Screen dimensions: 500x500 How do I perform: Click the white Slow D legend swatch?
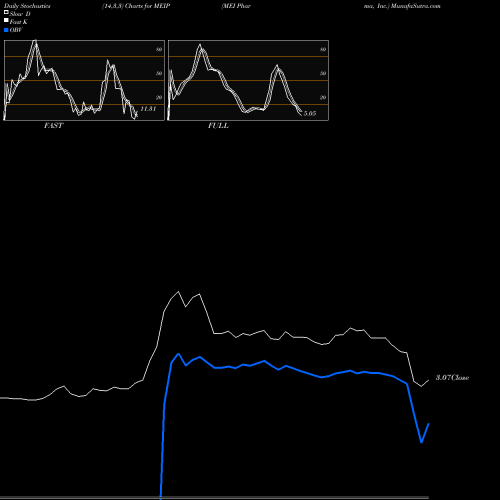click(x=6, y=13)
